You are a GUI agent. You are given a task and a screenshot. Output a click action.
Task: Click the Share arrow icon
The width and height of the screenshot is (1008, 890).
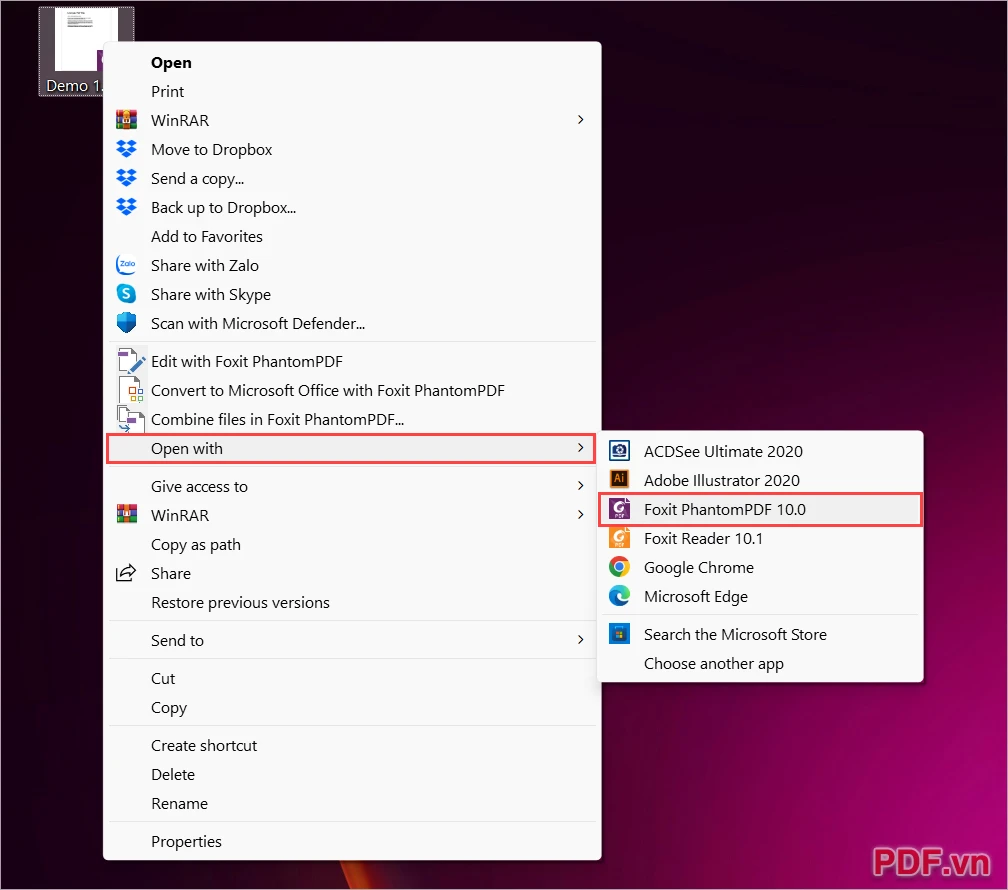pos(126,572)
